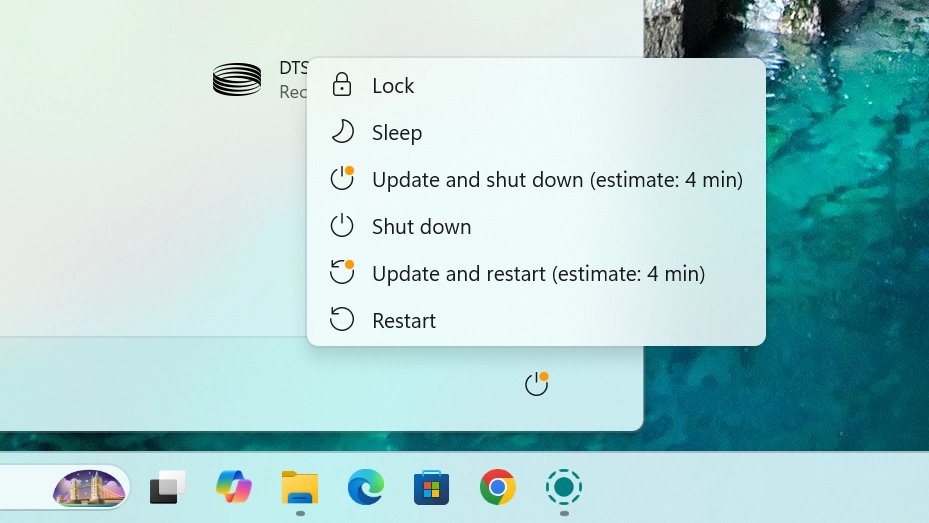Open the DTS app coil icon

tap(237, 80)
